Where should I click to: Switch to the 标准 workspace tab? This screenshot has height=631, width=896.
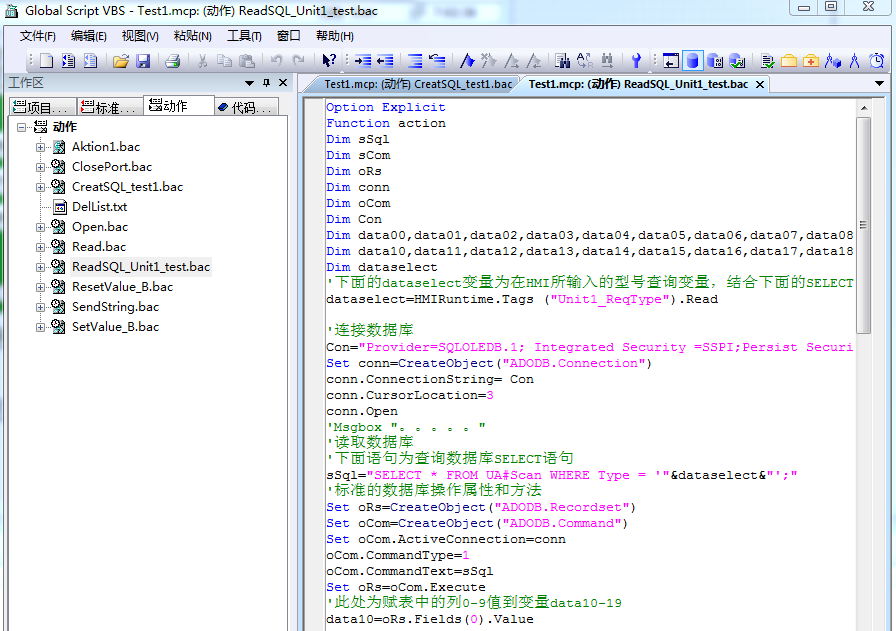point(110,106)
